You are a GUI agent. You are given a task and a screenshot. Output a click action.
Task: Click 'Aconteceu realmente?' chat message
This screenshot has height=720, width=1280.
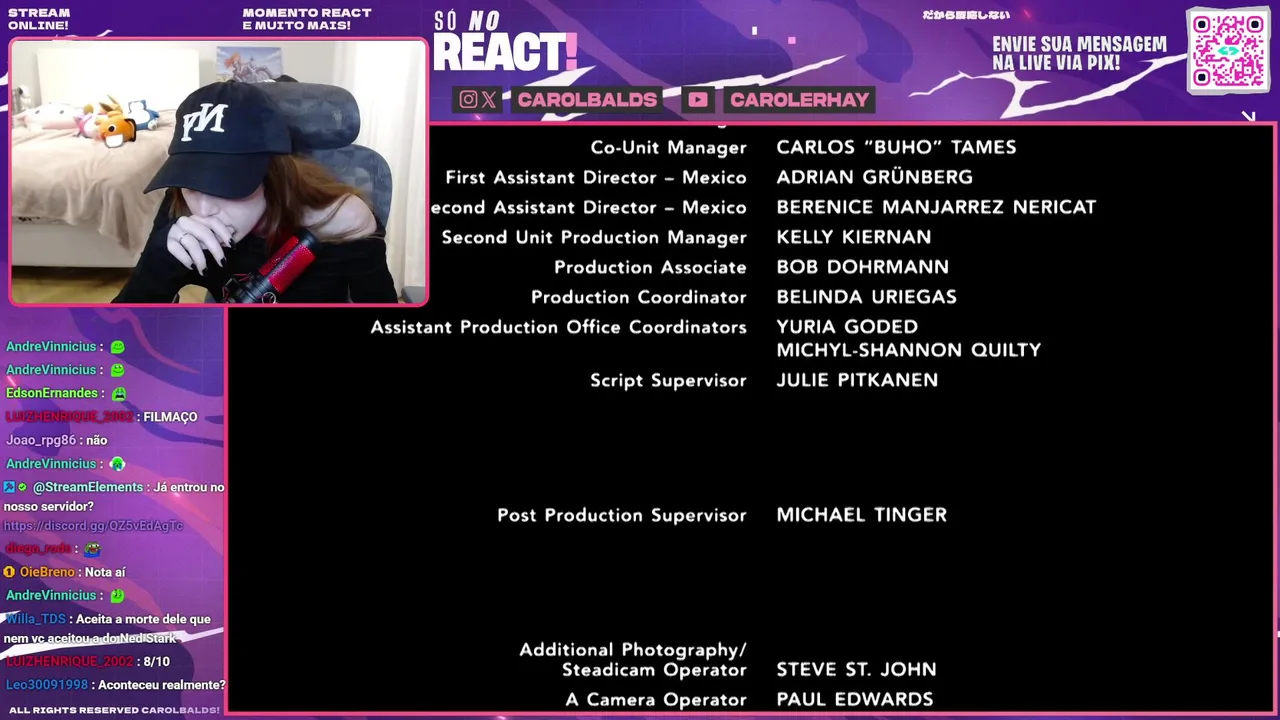tap(162, 685)
